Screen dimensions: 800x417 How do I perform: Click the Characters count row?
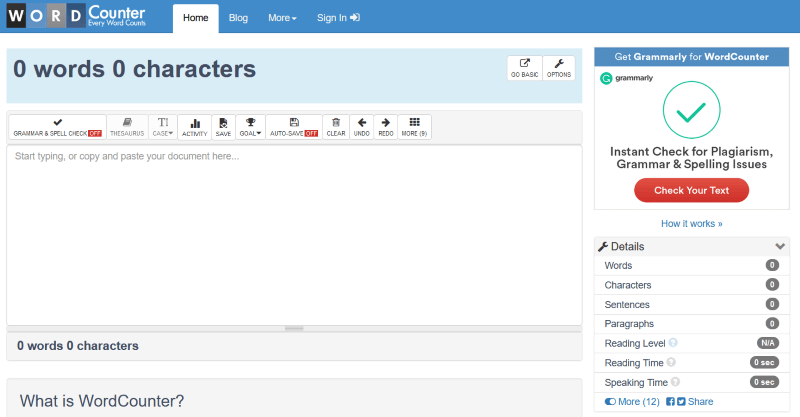pyautogui.click(x=691, y=285)
